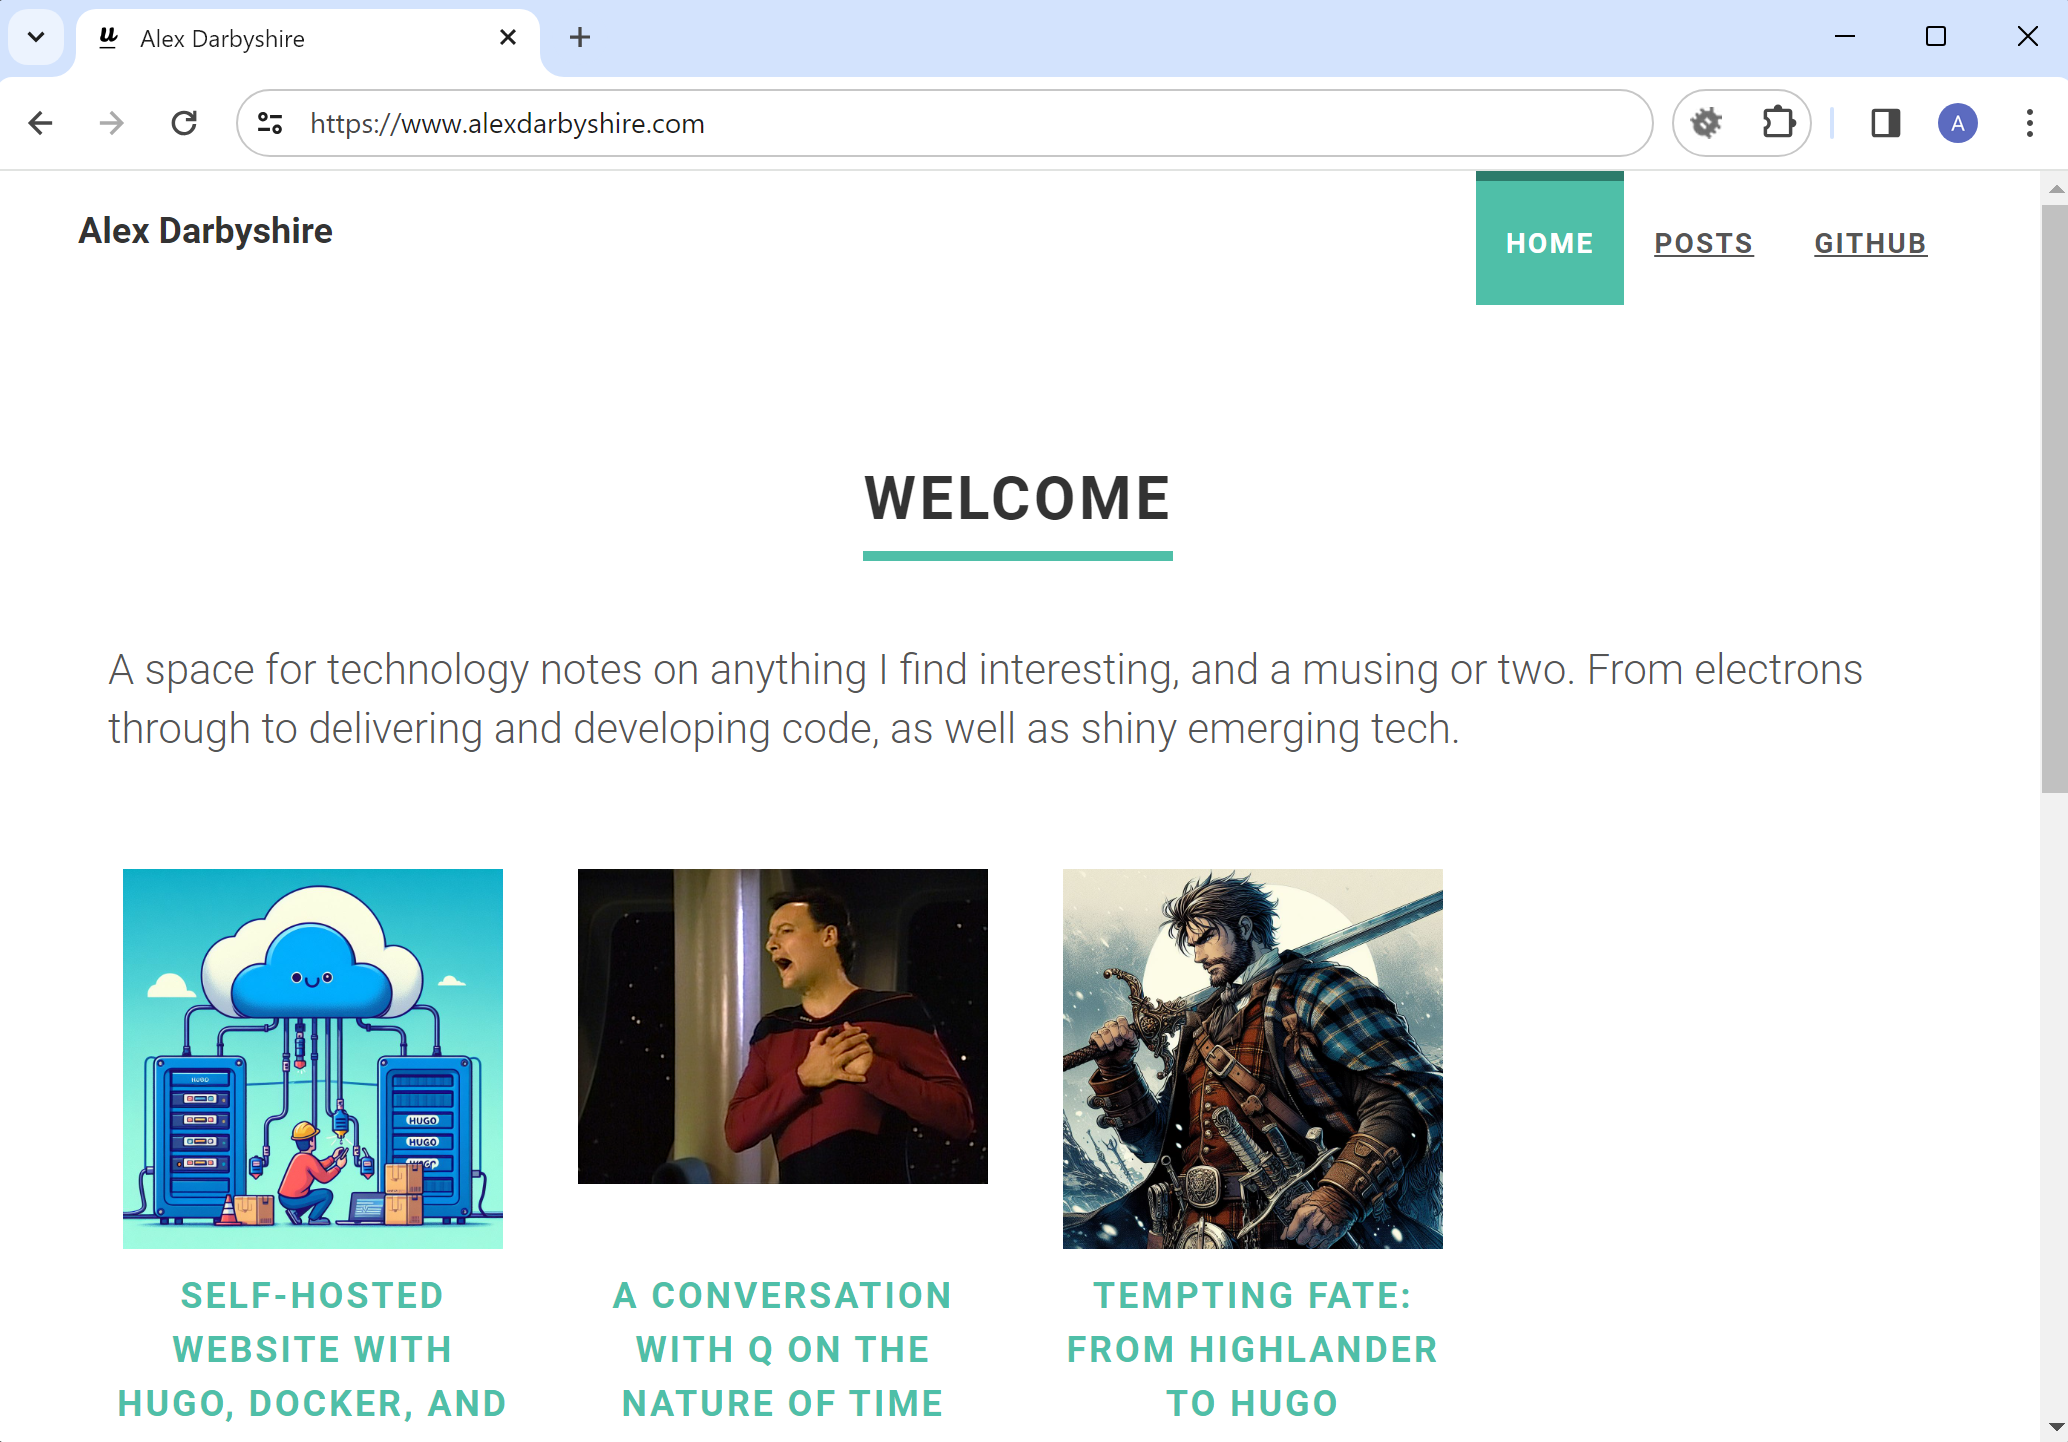Open the Chrome three-dot menu
Image resolution: width=2068 pixels, height=1442 pixels.
click(2029, 123)
